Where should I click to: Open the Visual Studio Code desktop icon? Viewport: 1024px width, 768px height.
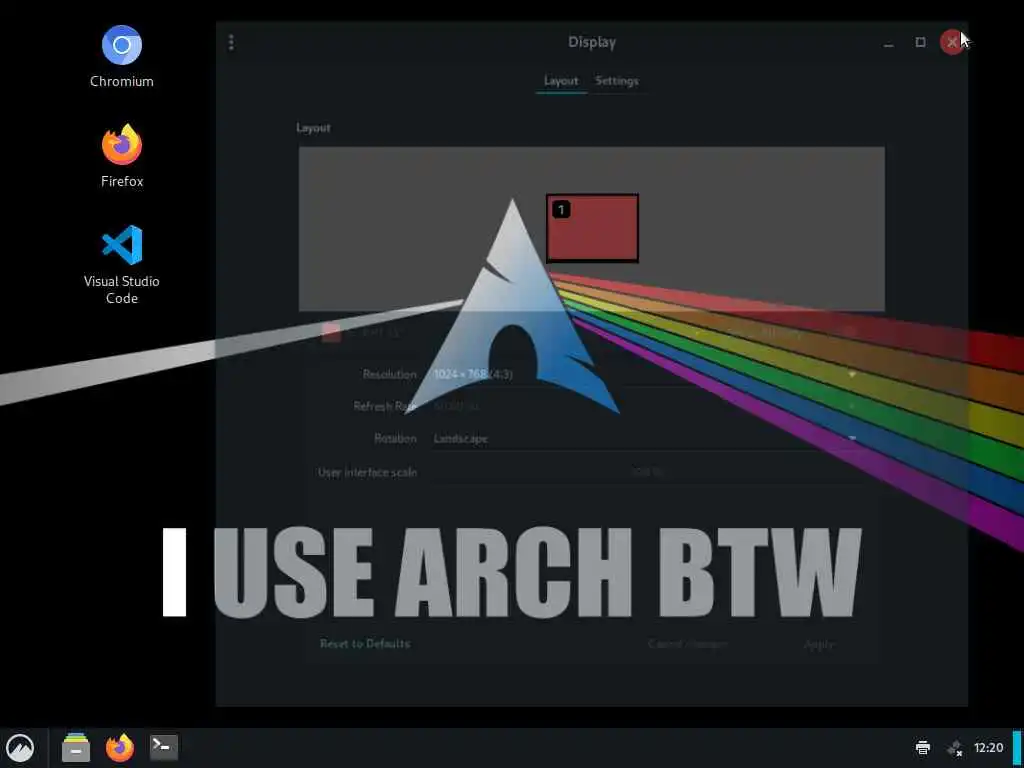click(121, 264)
